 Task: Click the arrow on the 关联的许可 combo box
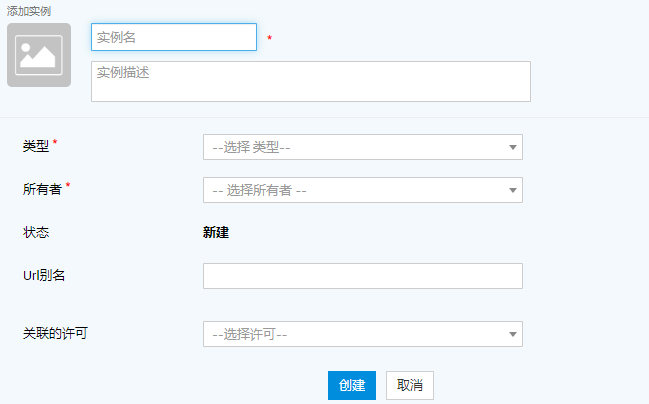coord(512,334)
